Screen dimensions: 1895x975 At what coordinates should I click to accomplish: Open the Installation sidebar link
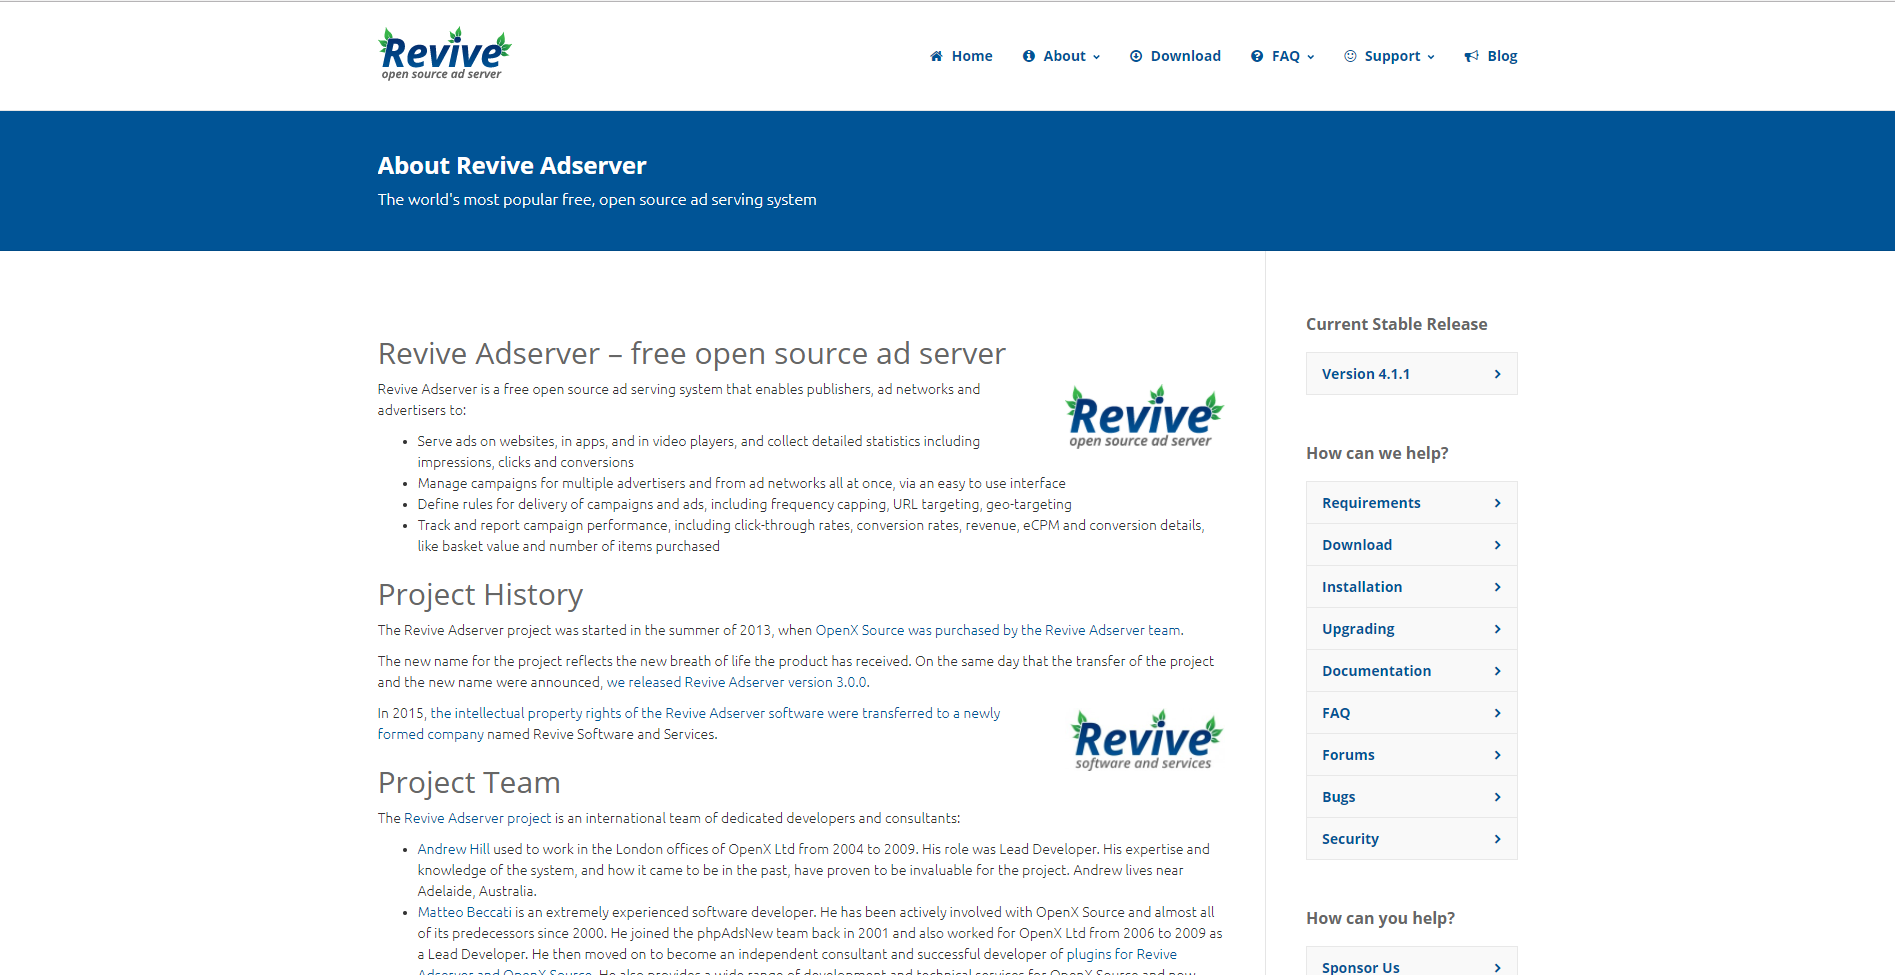1411,587
